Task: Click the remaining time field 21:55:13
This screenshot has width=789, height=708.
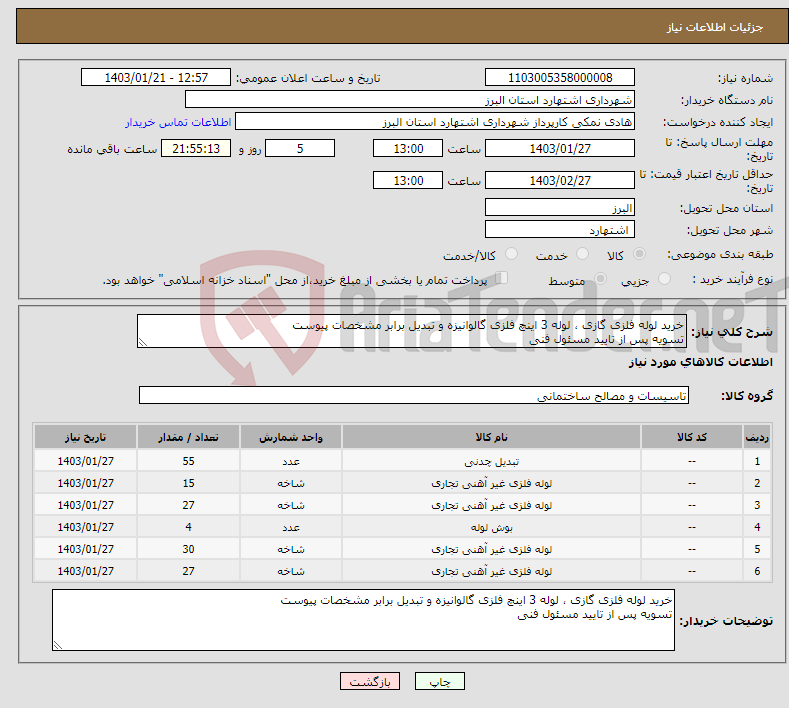Action: [x=196, y=148]
